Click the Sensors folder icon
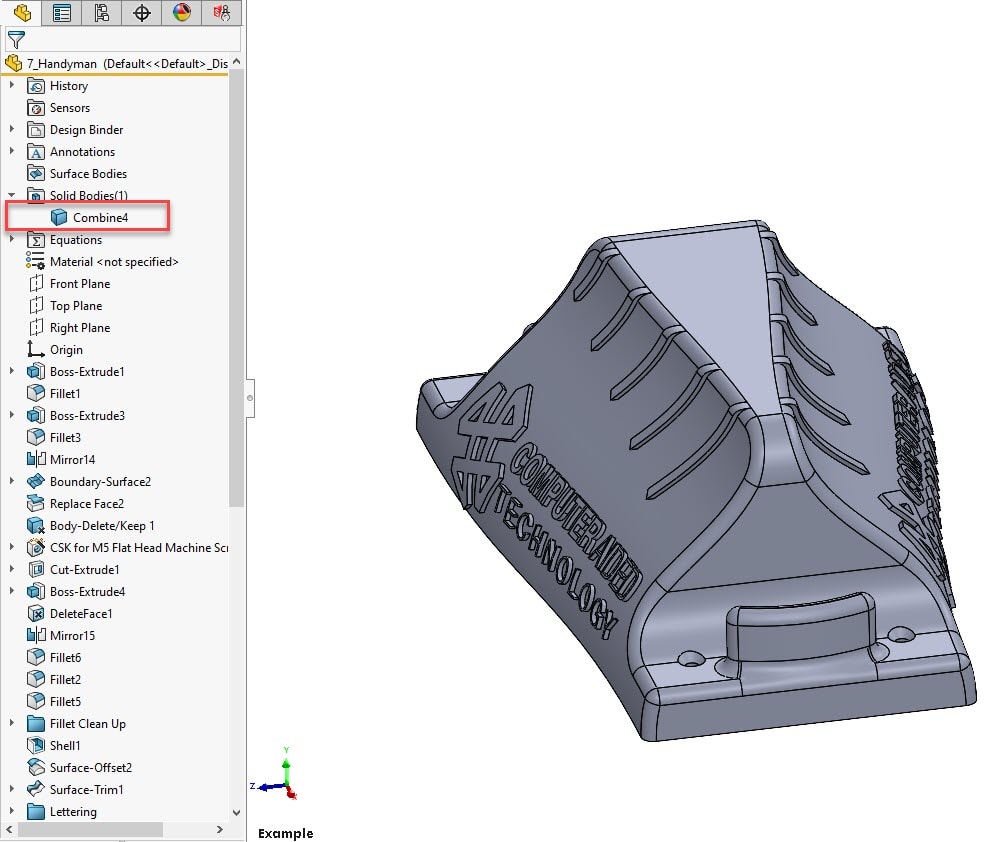 tap(36, 108)
